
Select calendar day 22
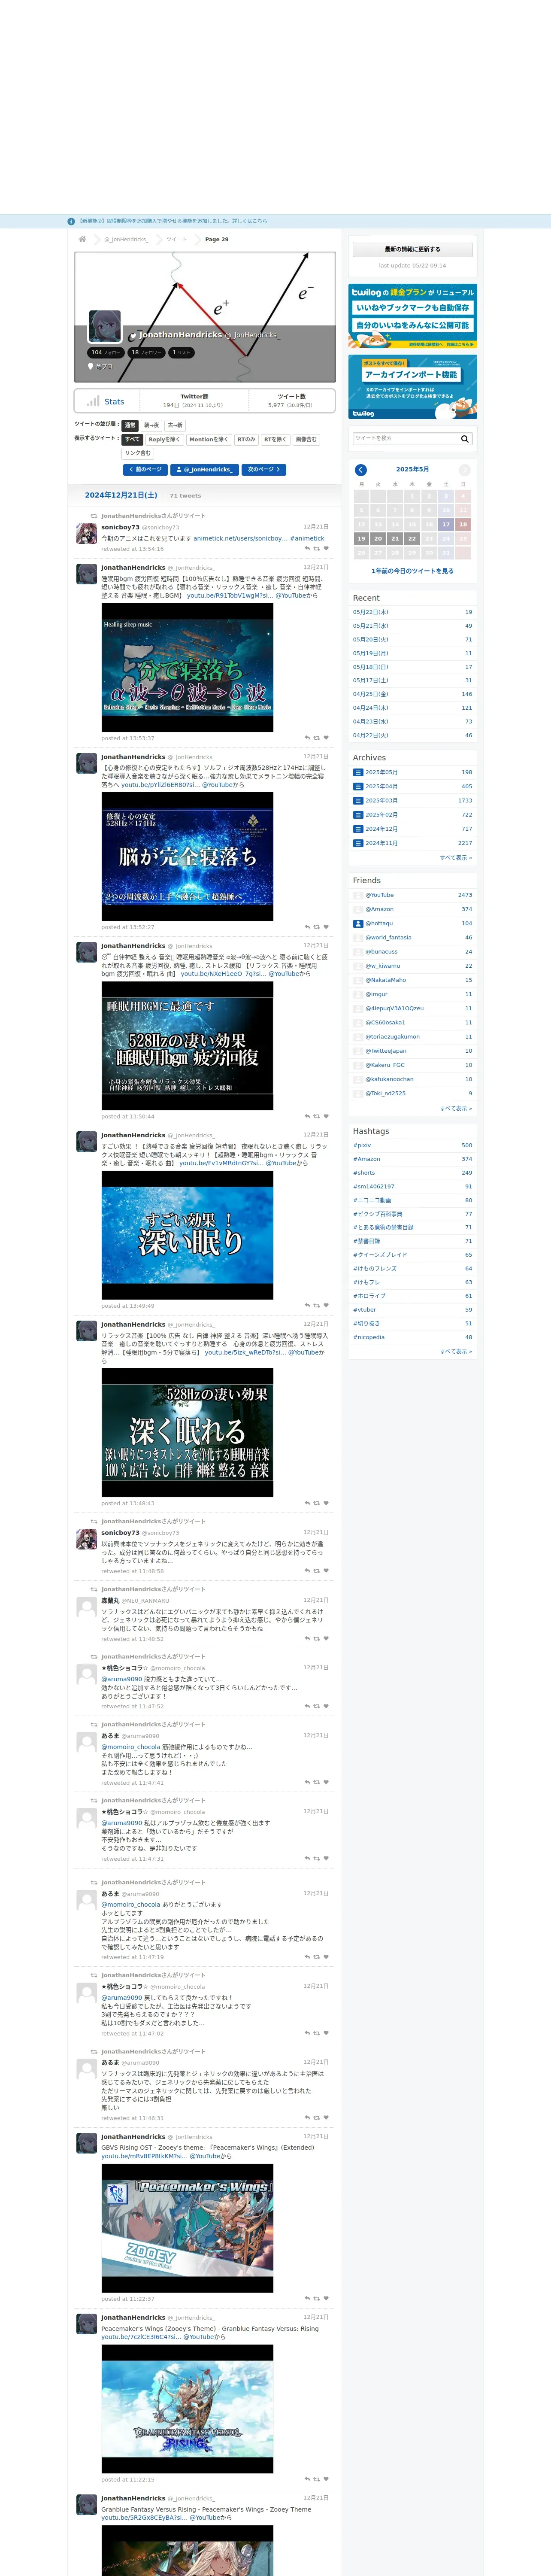click(x=412, y=538)
